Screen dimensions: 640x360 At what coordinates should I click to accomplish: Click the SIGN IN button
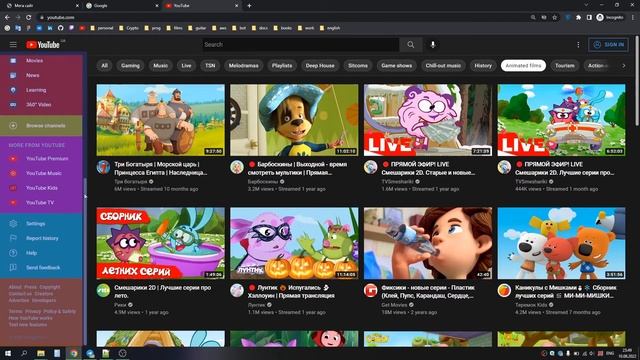(x=608, y=44)
